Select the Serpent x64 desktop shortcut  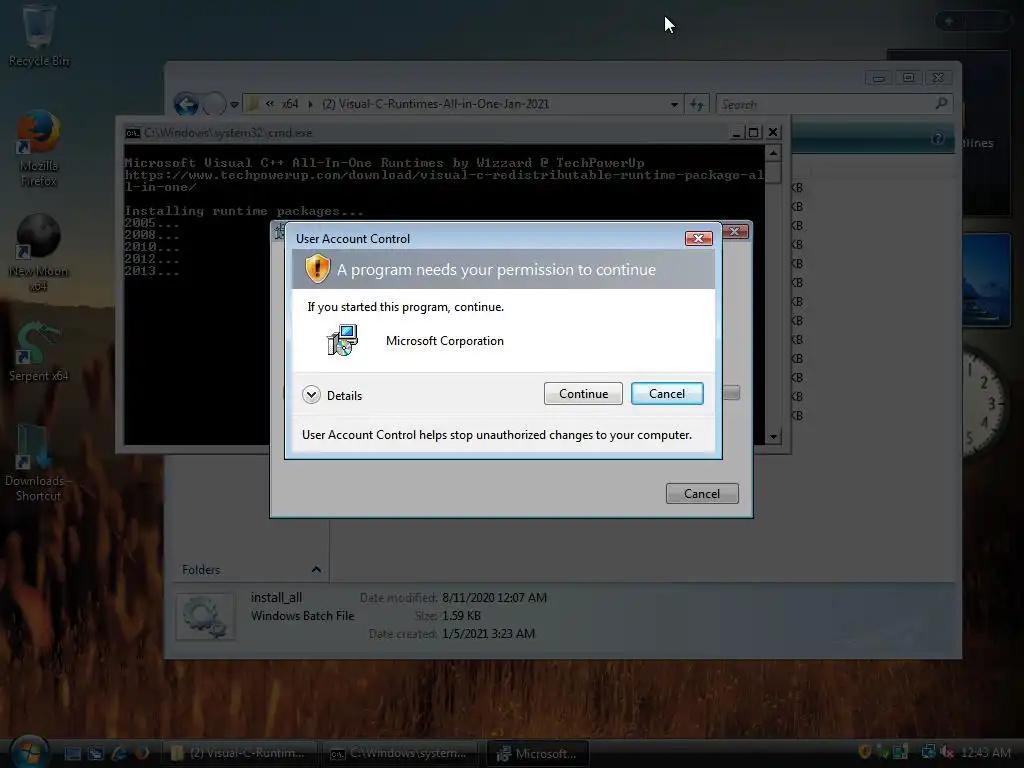[x=39, y=351]
